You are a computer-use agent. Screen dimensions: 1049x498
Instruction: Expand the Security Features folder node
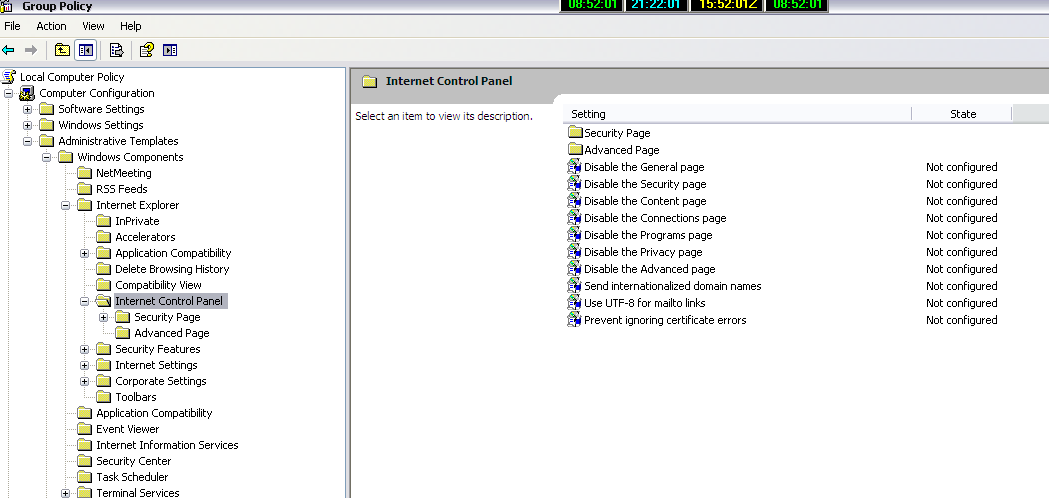point(85,349)
